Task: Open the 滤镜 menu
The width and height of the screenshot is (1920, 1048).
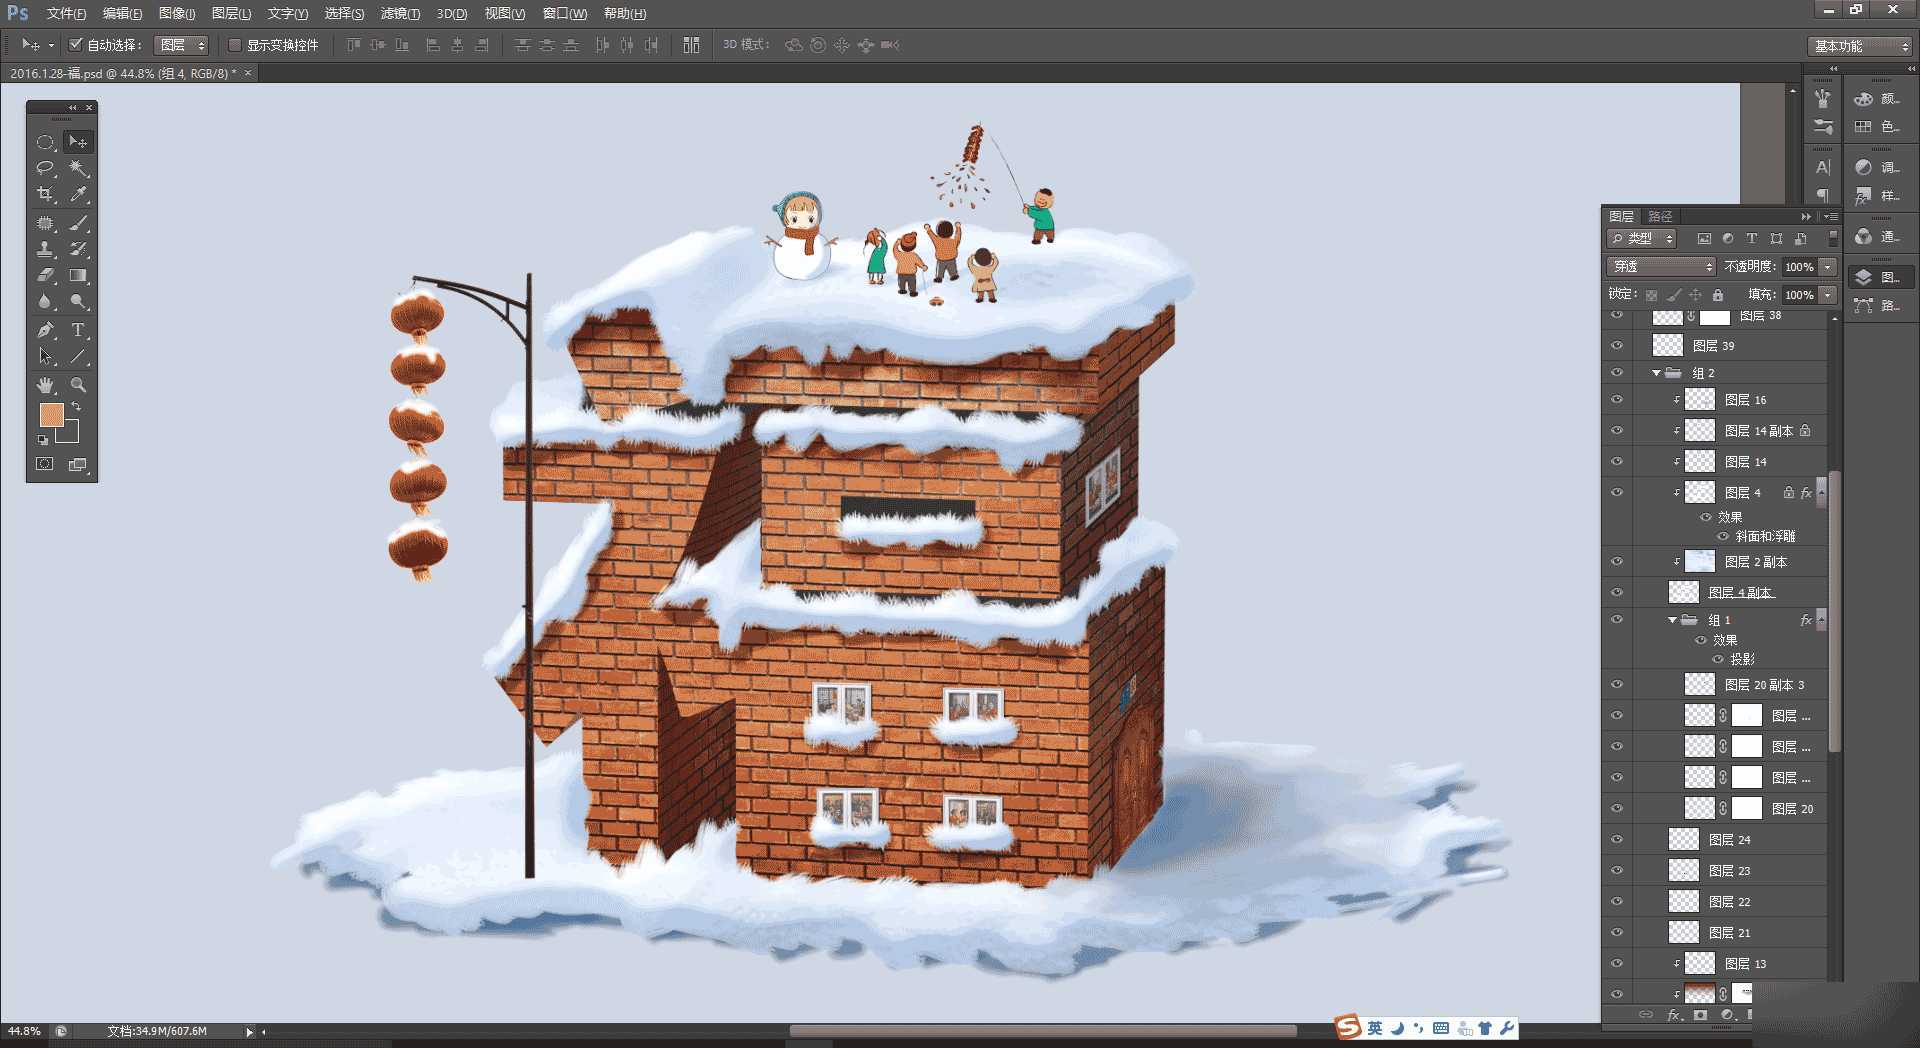Action: [399, 13]
